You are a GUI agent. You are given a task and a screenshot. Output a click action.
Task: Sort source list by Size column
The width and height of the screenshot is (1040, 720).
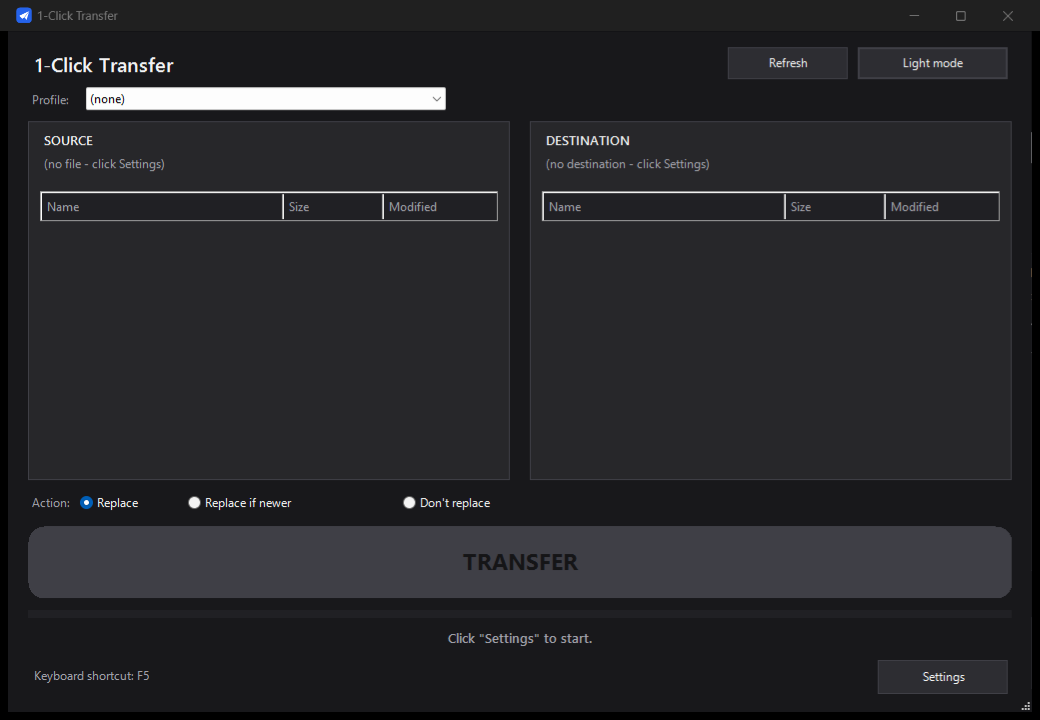(333, 207)
